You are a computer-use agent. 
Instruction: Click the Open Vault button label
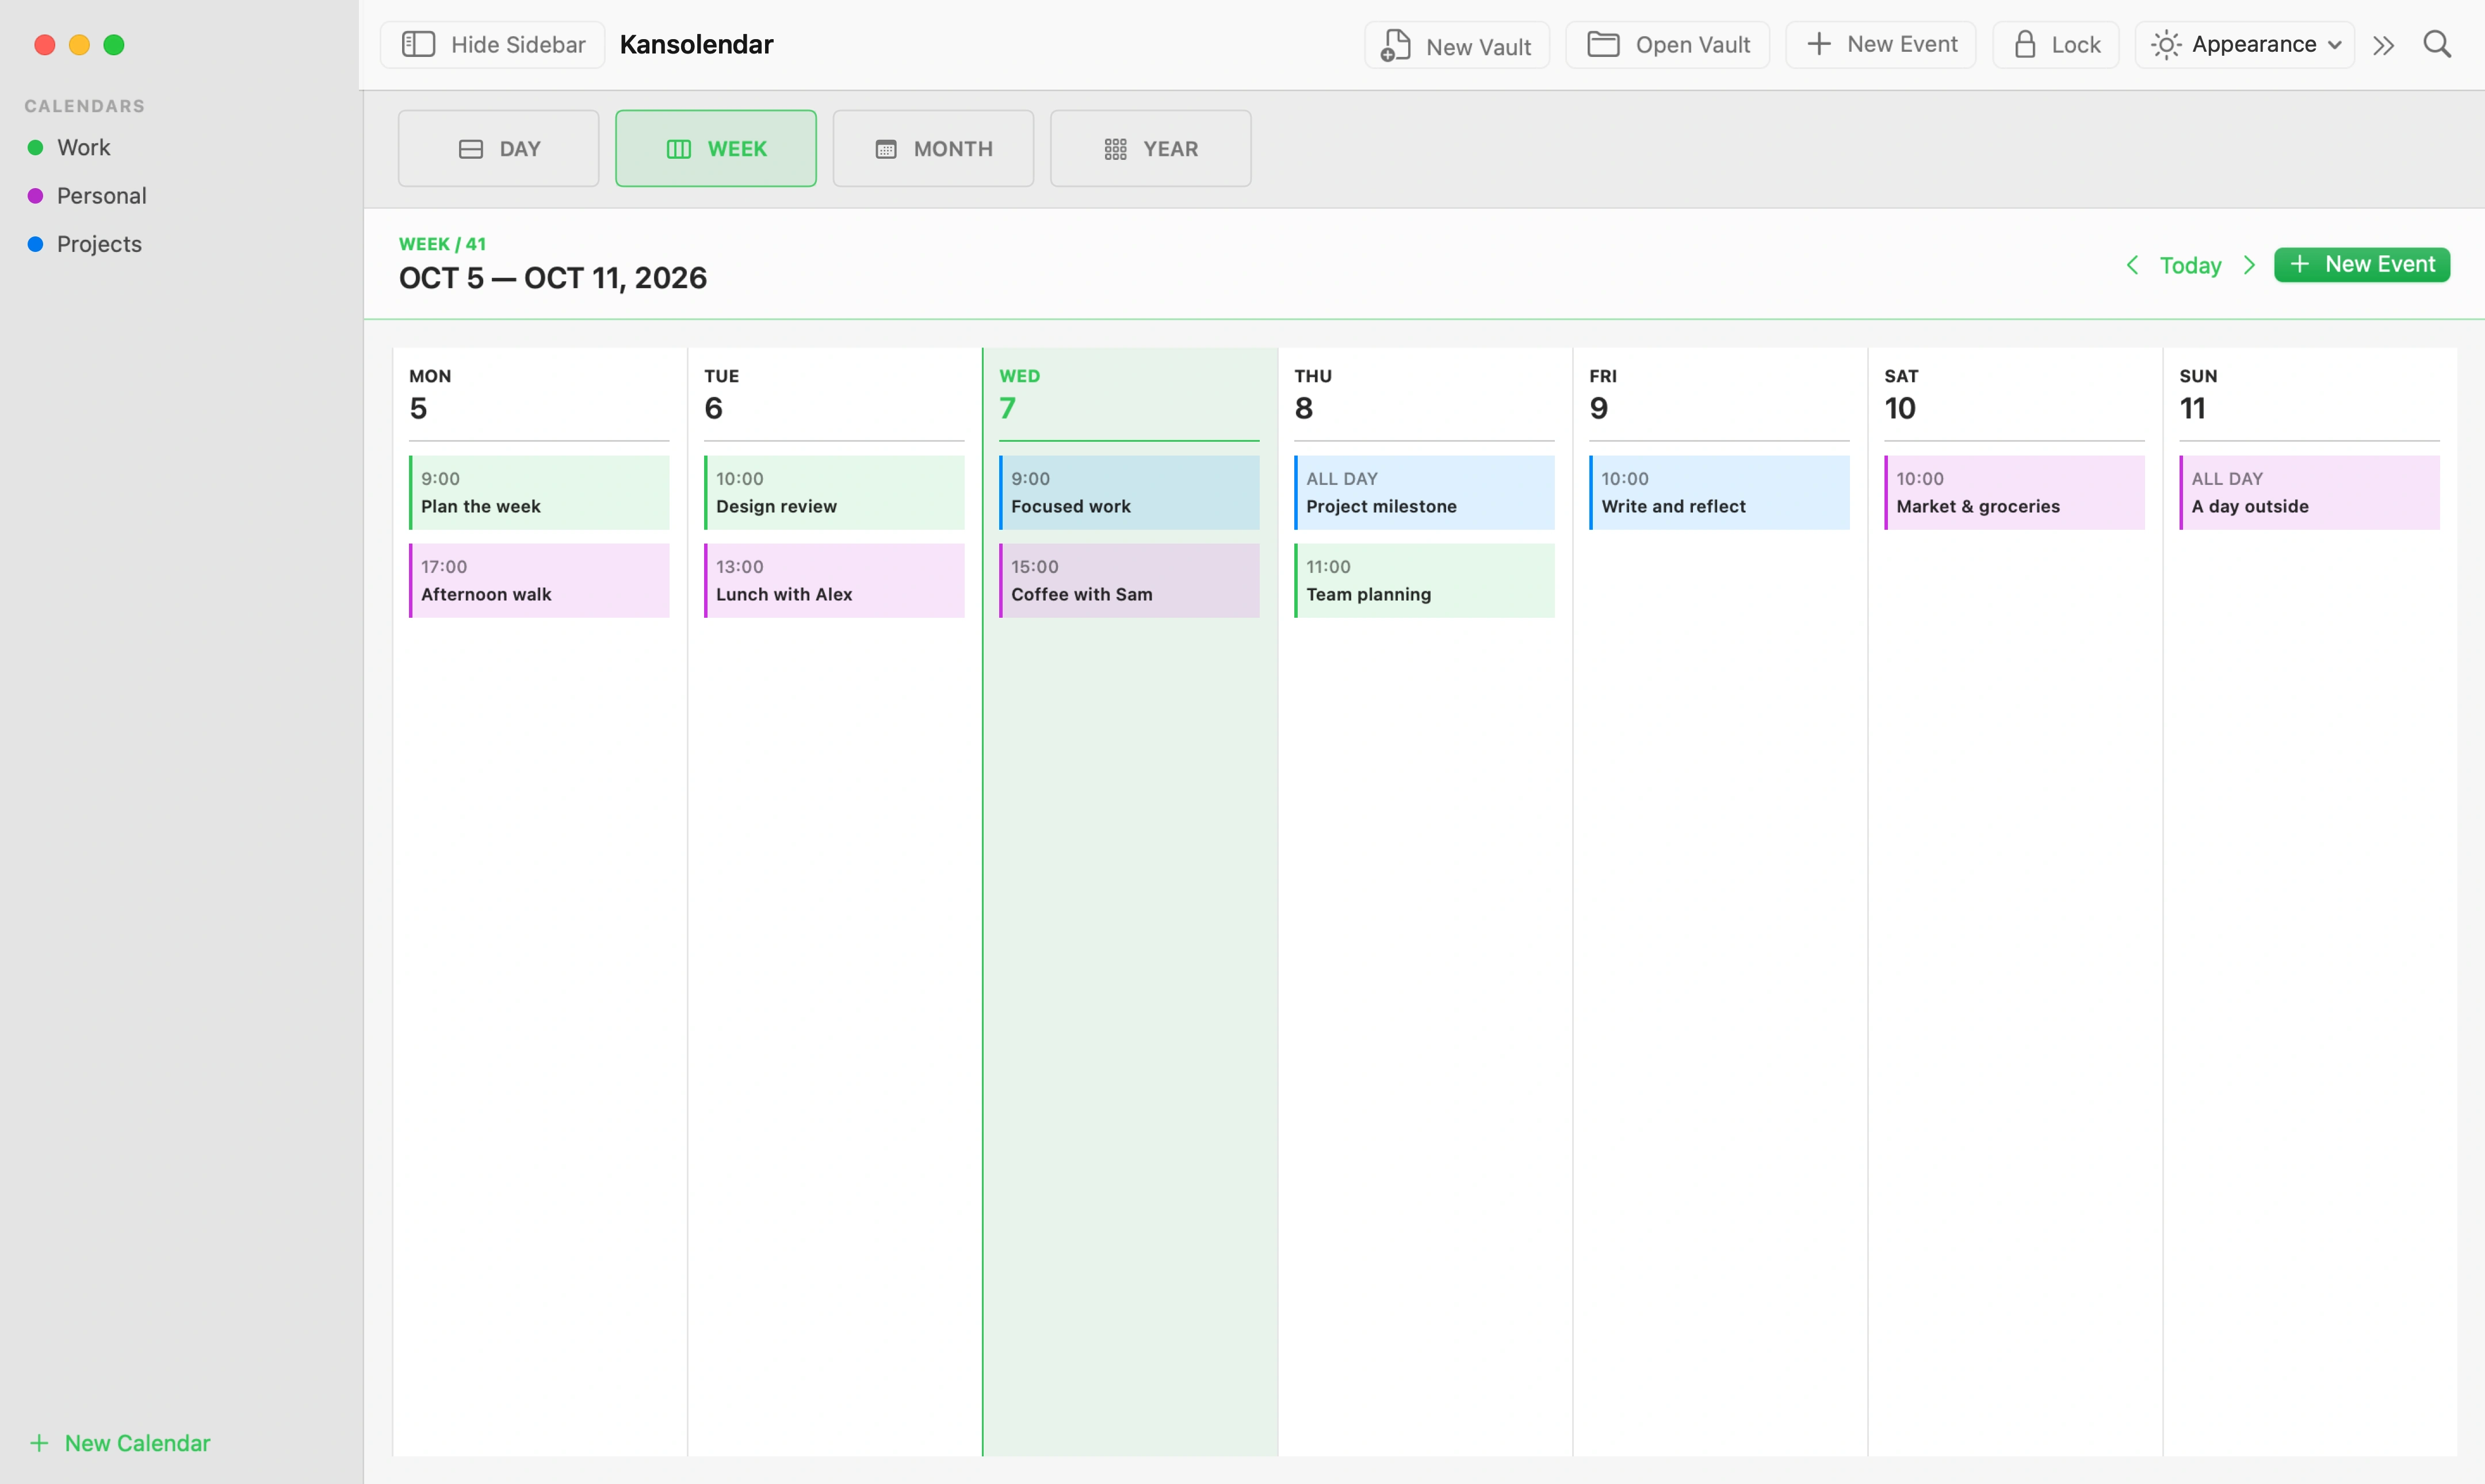point(1692,44)
